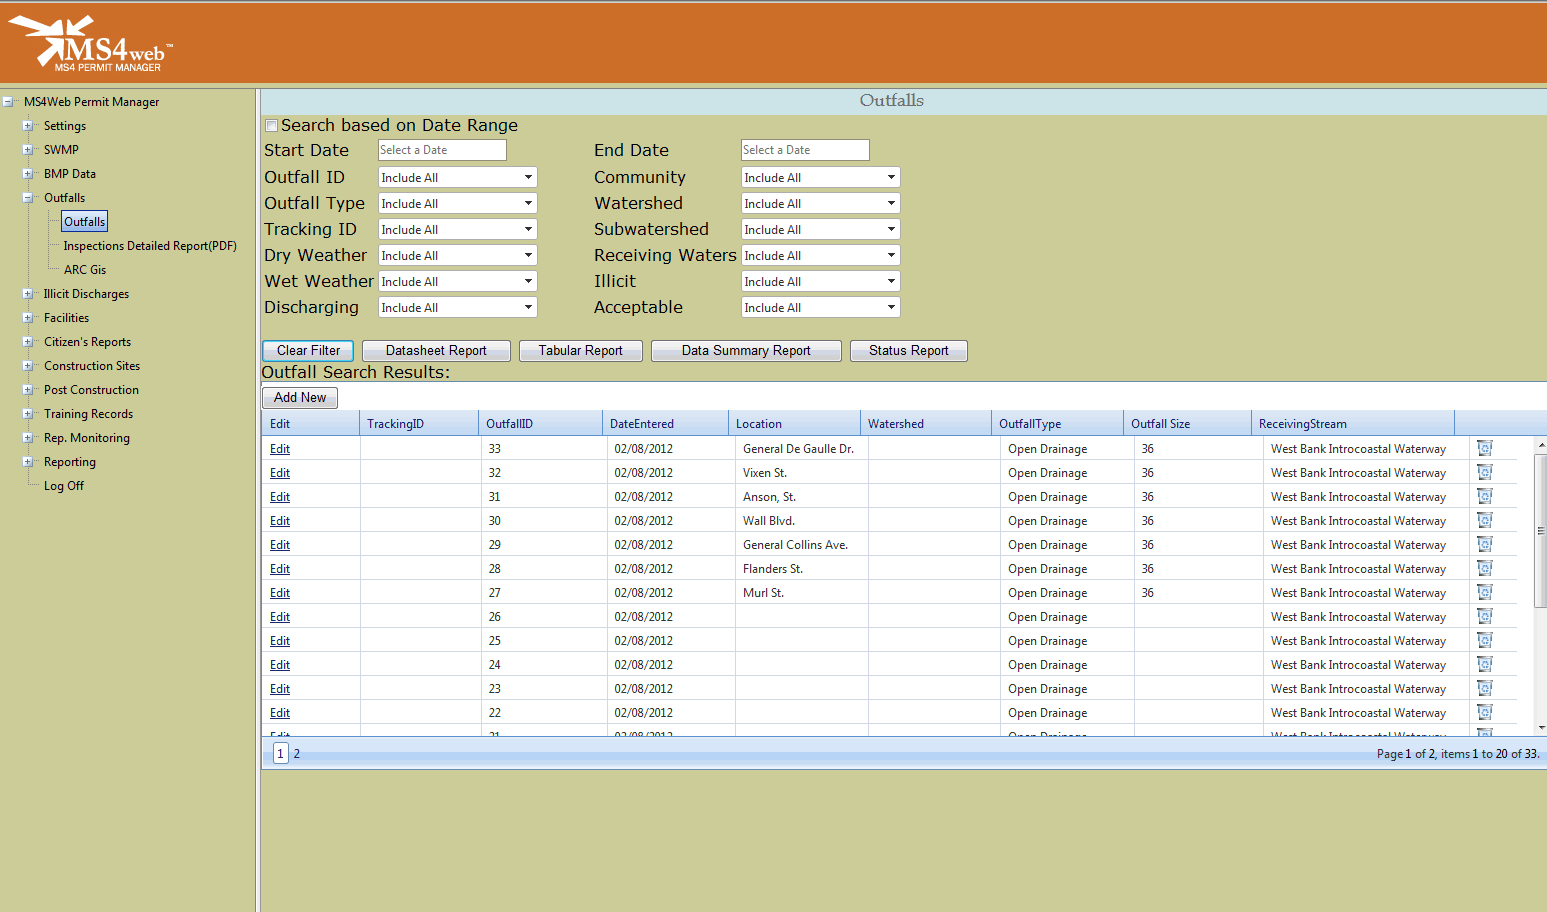The image size is (1547, 912).
Task: Open the Illicit dropdown
Action: pyautogui.click(x=821, y=281)
